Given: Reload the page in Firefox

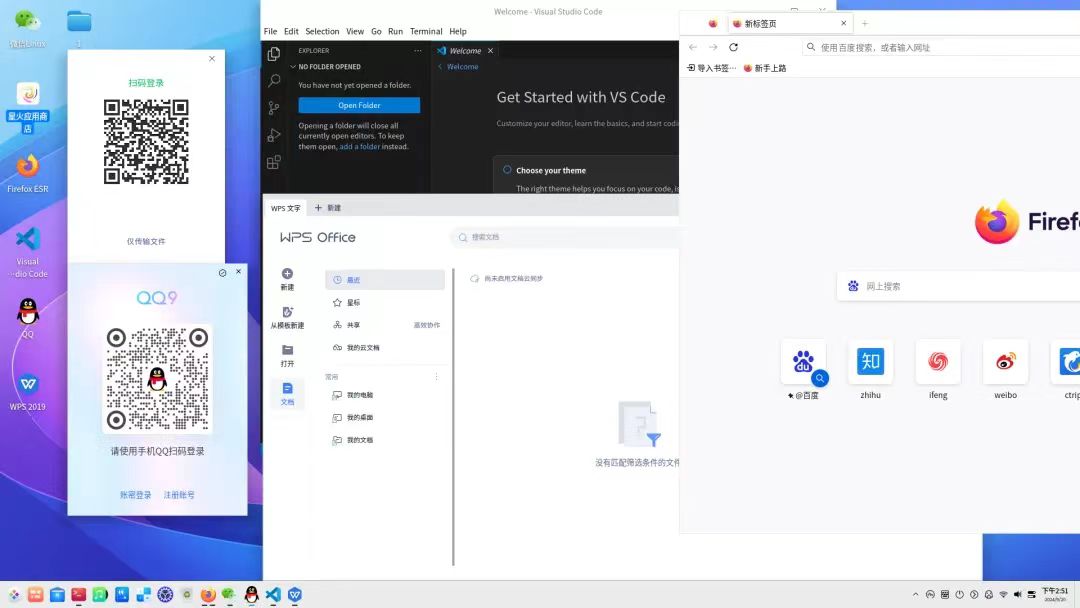Looking at the screenshot, I should [734, 48].
